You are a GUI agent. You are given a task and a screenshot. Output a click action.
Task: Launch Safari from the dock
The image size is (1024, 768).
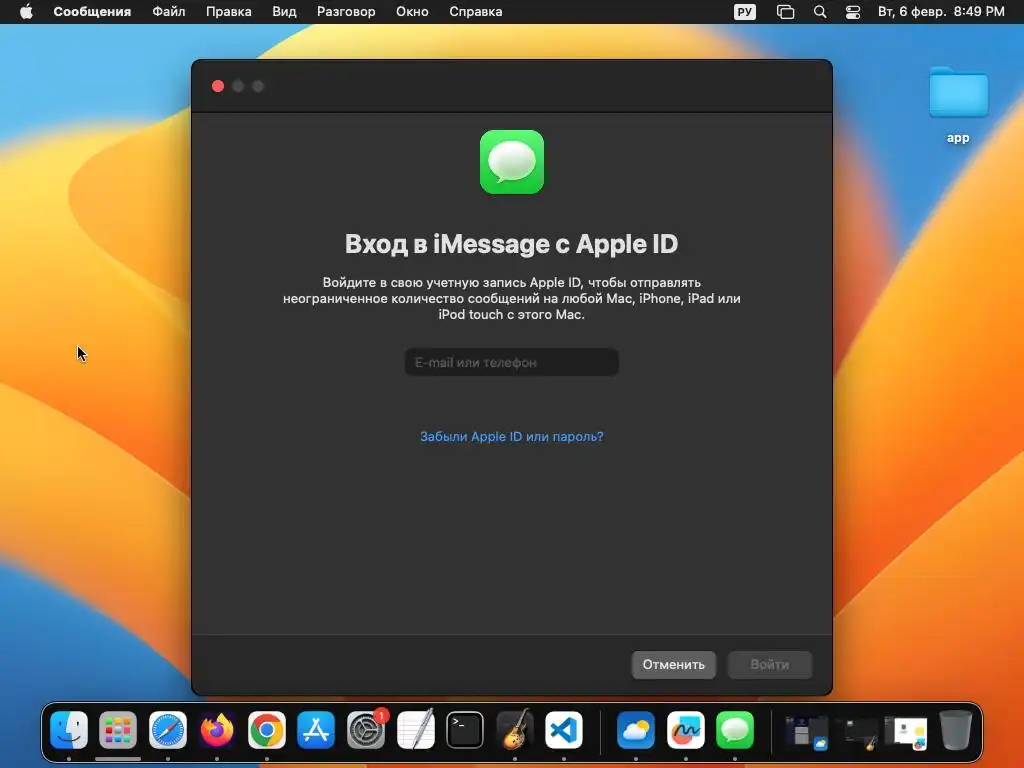[x=168, y=729]
